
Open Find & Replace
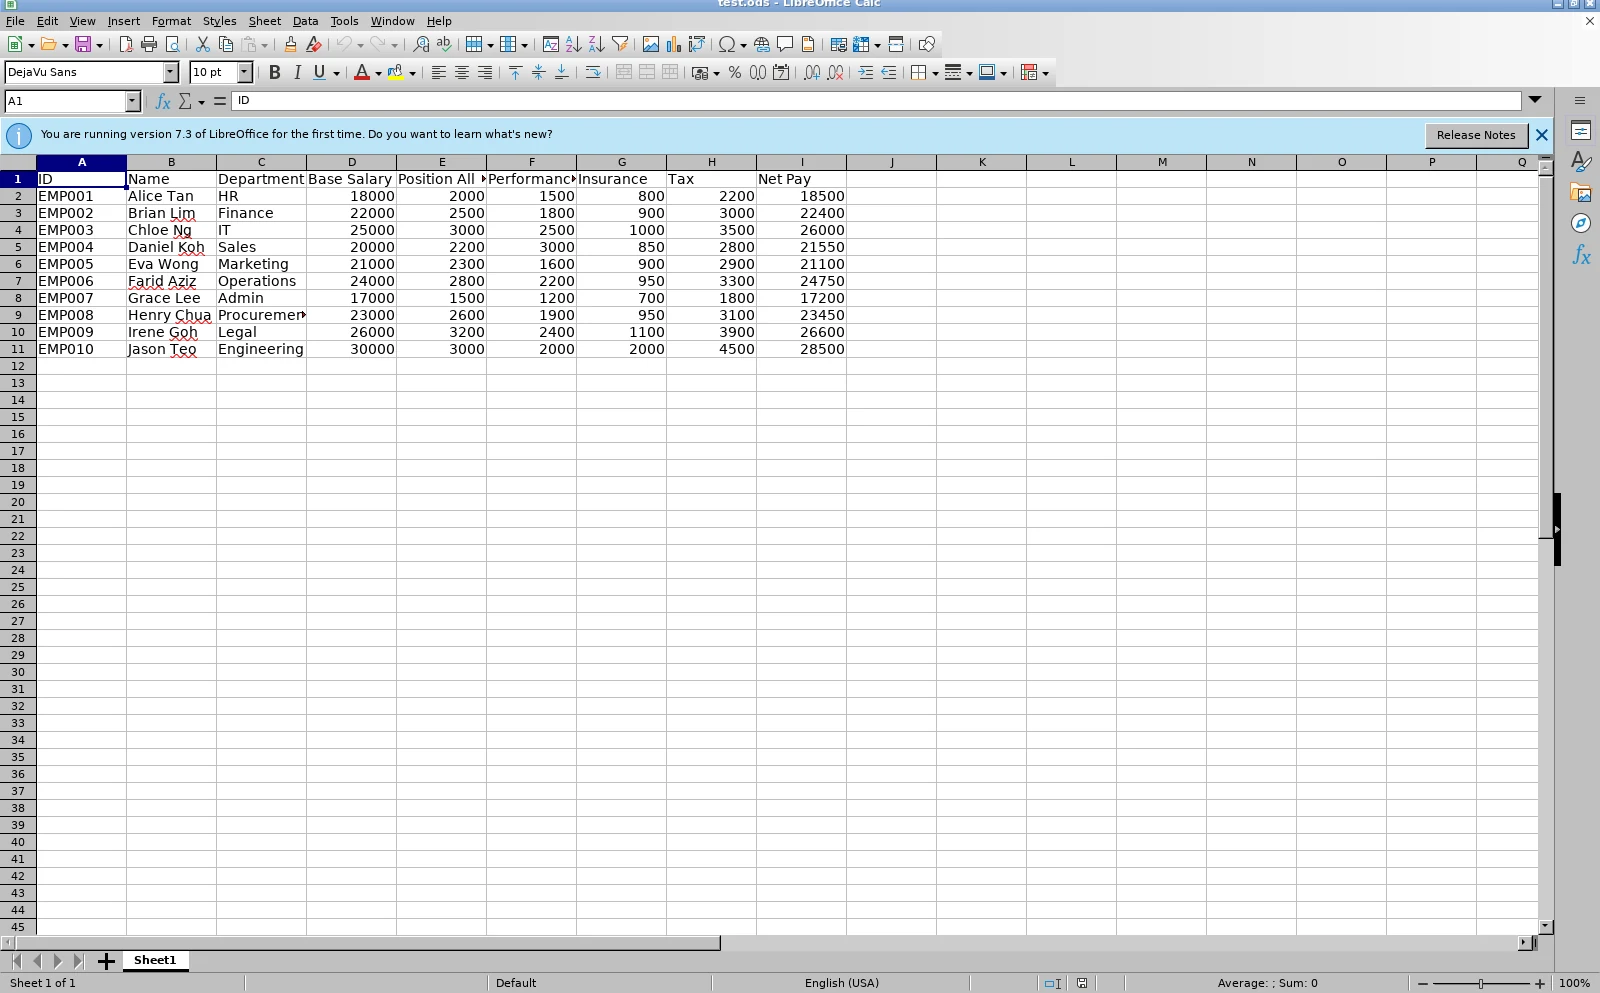coord(421,45)
